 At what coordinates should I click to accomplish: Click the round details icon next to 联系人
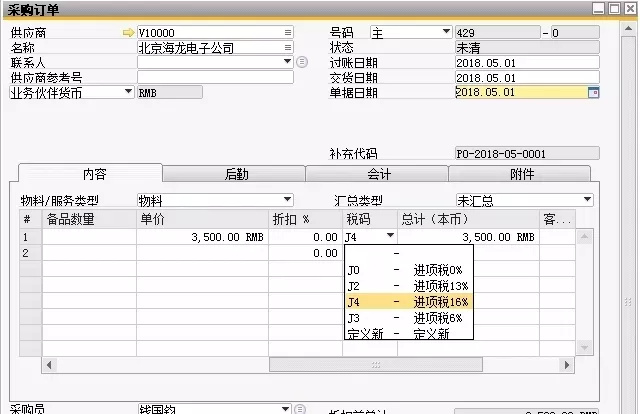[303, 62]
